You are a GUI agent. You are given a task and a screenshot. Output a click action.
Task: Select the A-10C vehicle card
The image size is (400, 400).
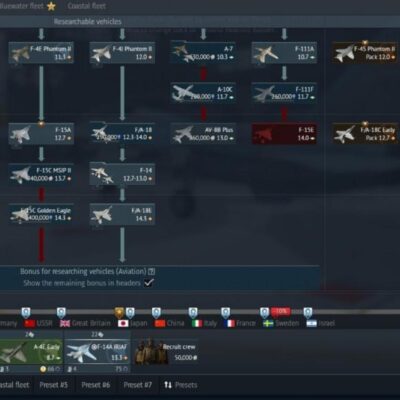tap(203, 93)
